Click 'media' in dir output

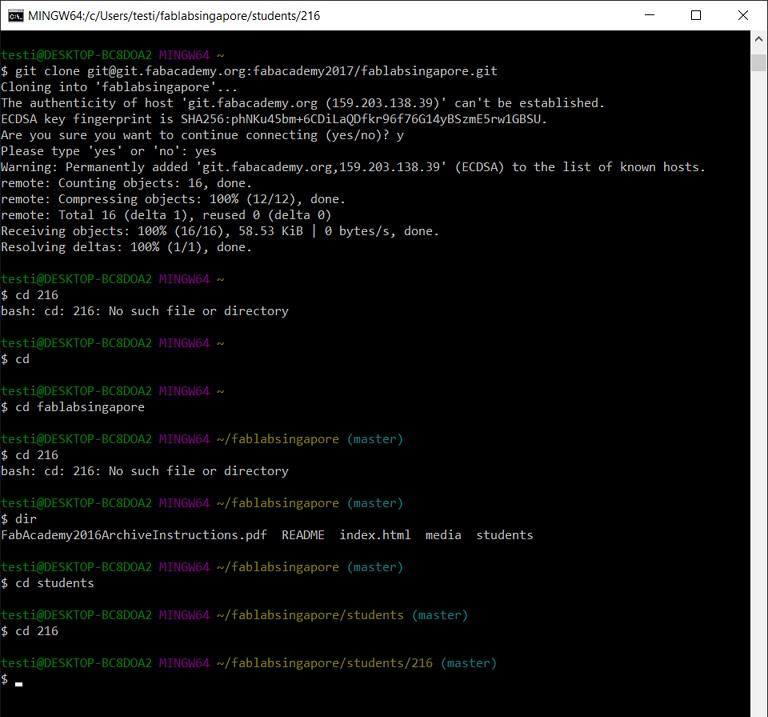[443, 535]
